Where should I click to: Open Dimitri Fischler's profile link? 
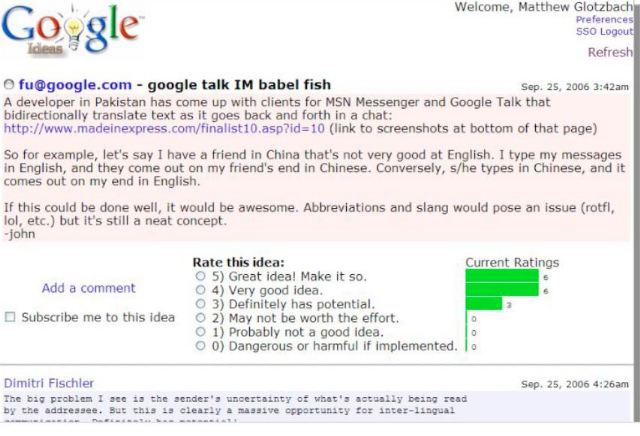(x=49, y=383)
